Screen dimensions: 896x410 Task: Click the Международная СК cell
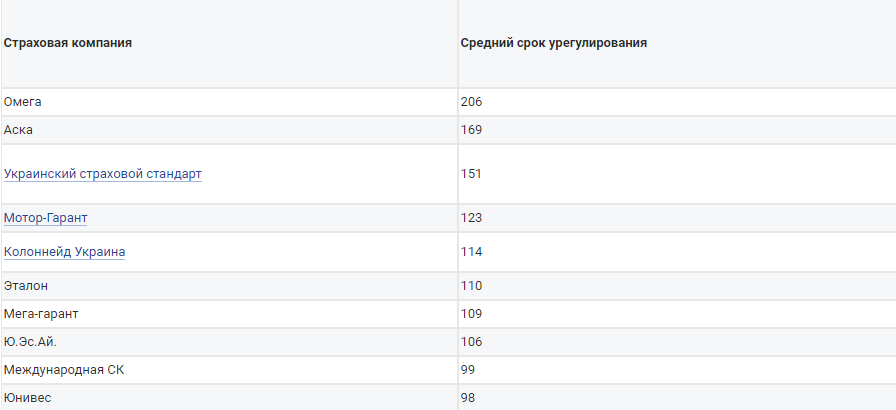(64, 370)
